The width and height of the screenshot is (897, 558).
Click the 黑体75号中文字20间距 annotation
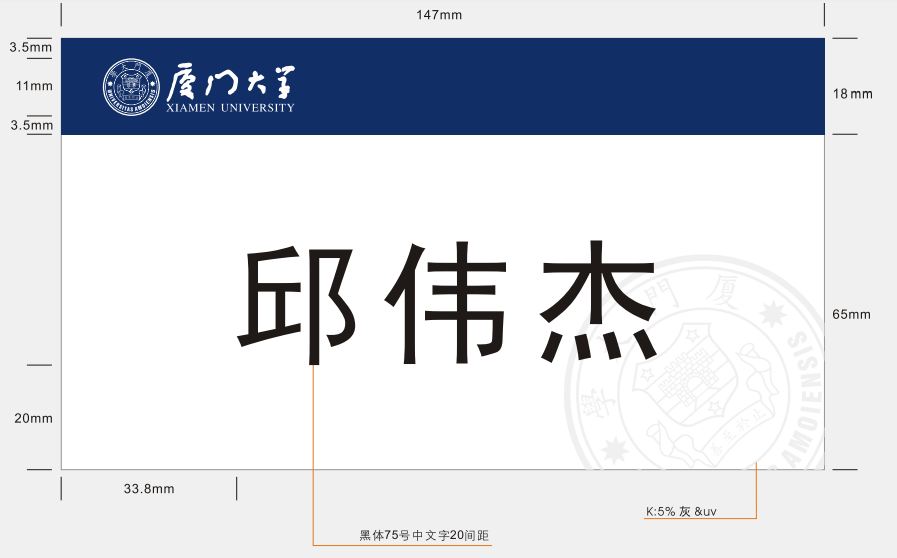424,536
